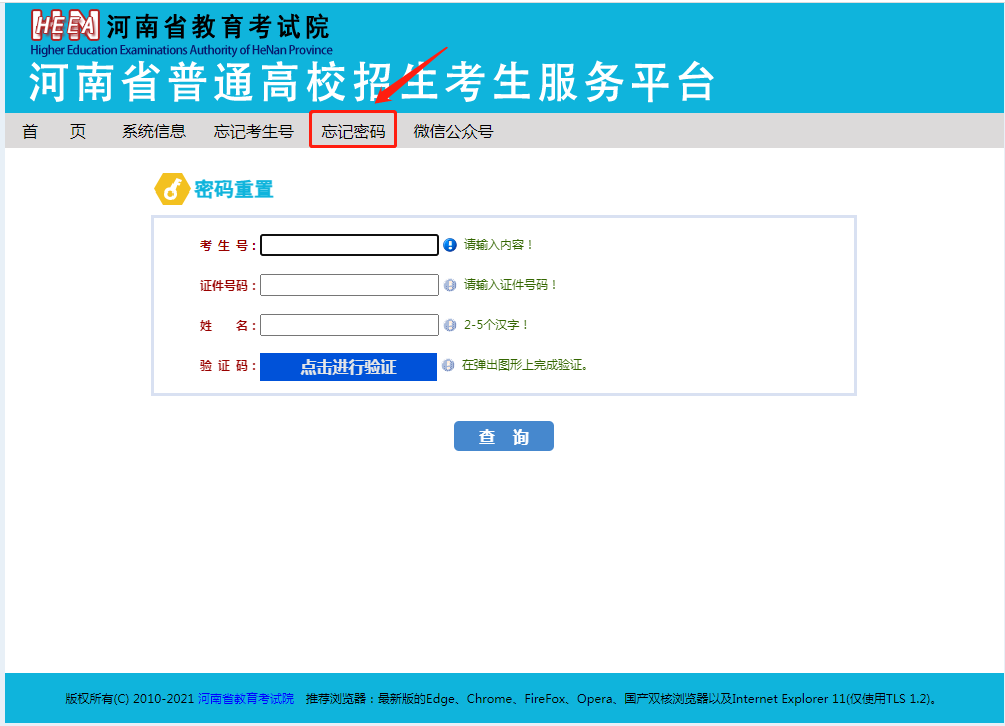Focus the 考生号 input field
Viewport: 1005px width, 726px height.
point(349,245)
